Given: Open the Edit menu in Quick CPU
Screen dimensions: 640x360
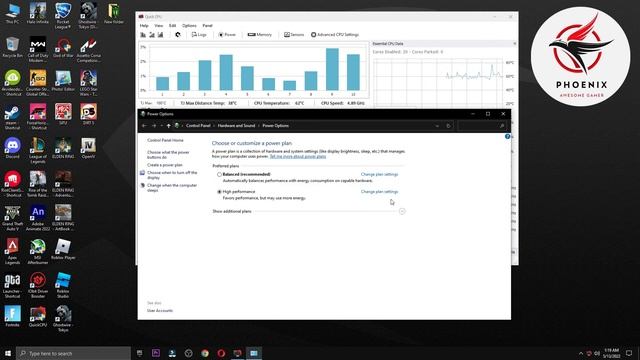Looking at the screenshot, I should tap(173, 25).
